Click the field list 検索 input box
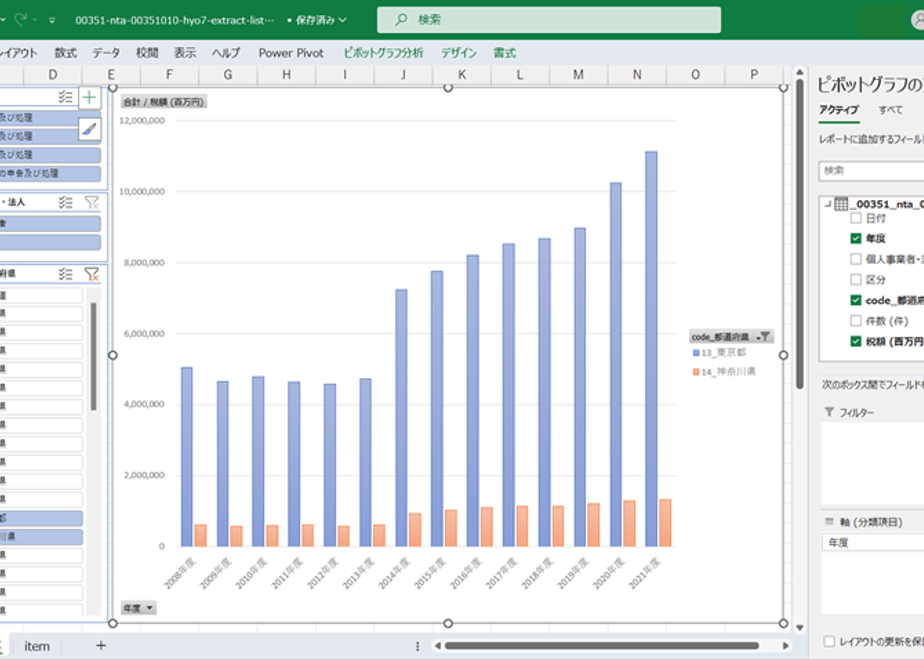924x660 pixels. [872, 171]
